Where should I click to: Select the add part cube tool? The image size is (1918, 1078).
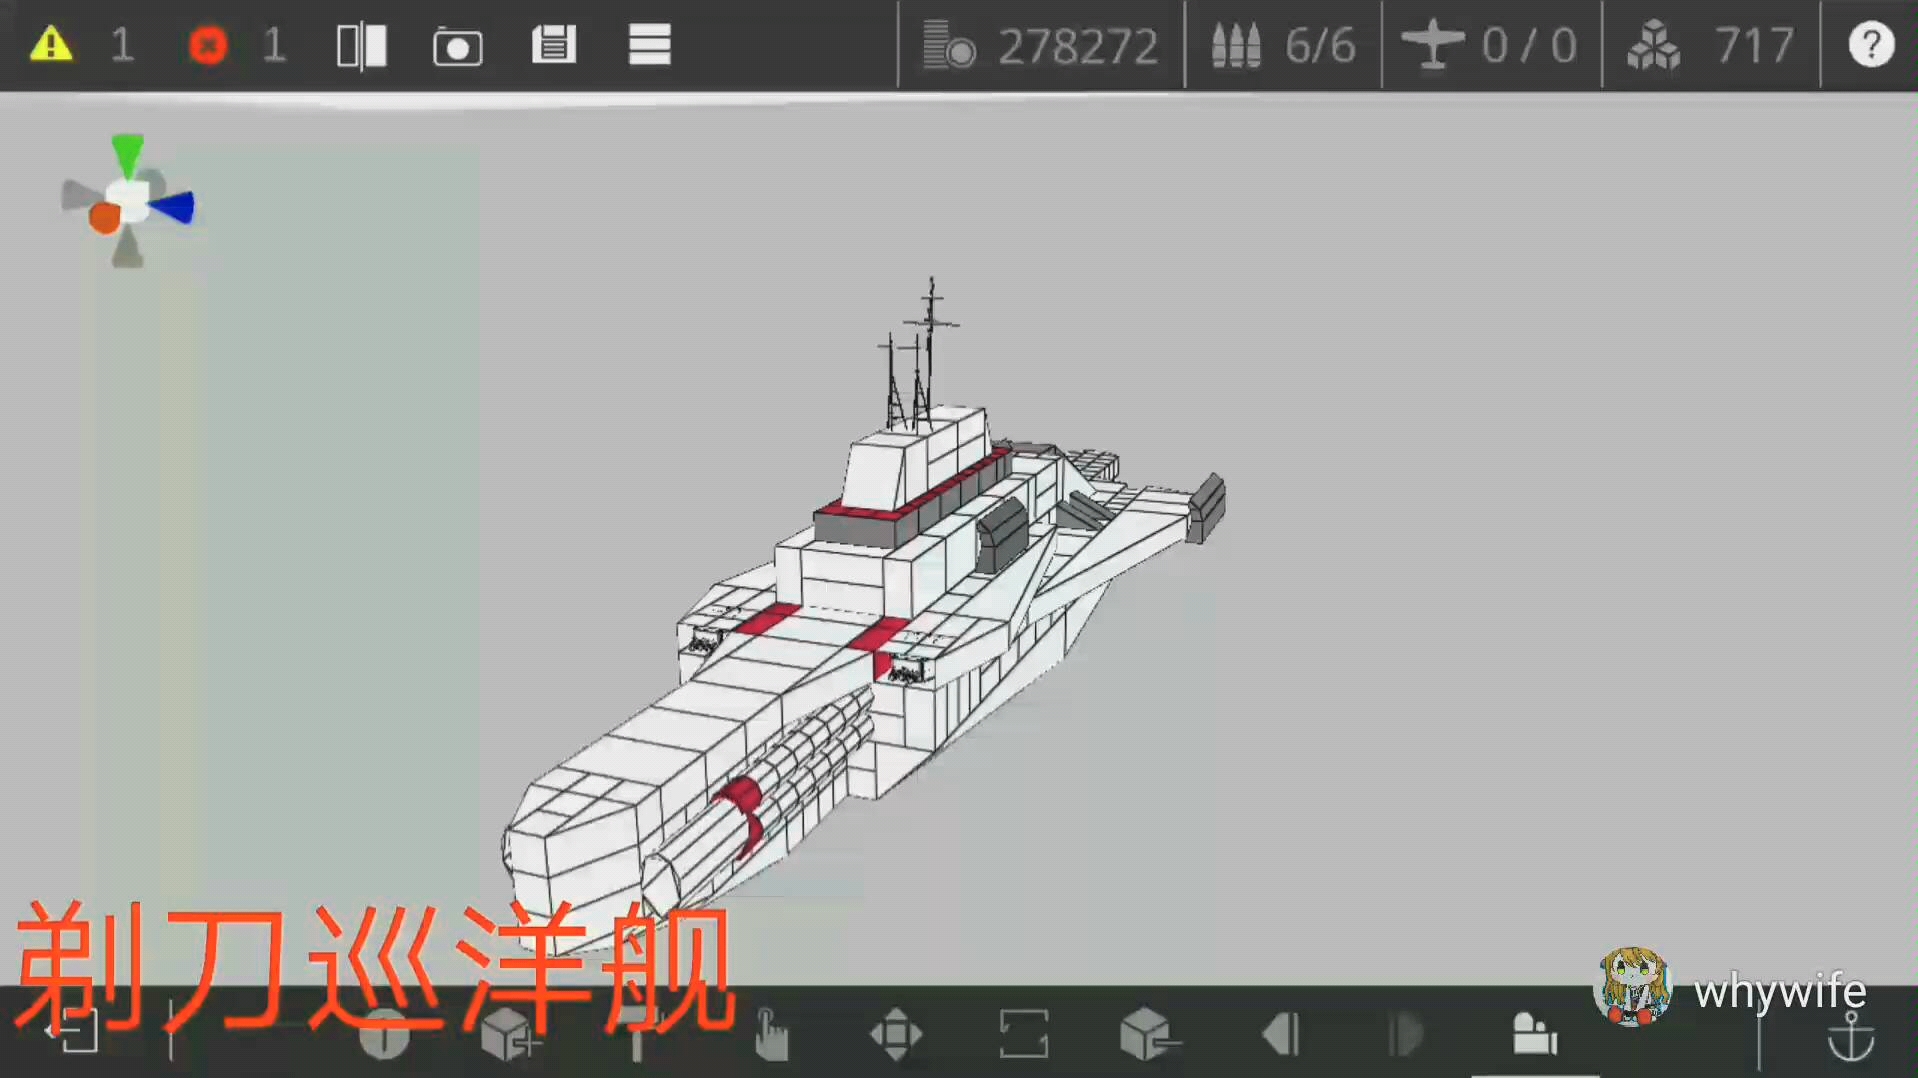(x=510, y=1034)
